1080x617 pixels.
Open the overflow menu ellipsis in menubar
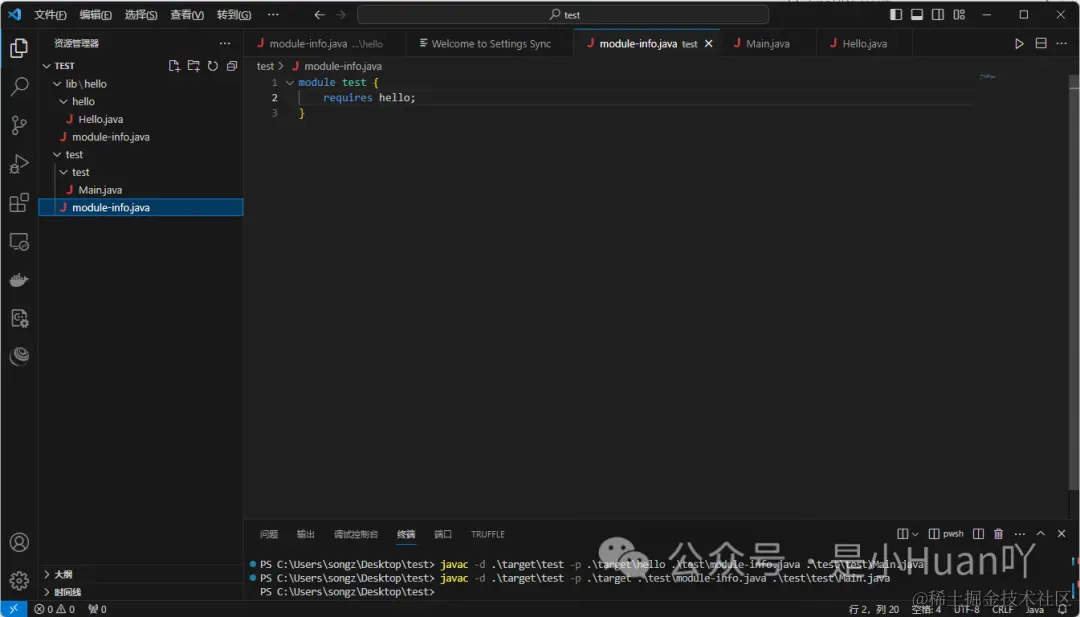[x=273, y=14]
